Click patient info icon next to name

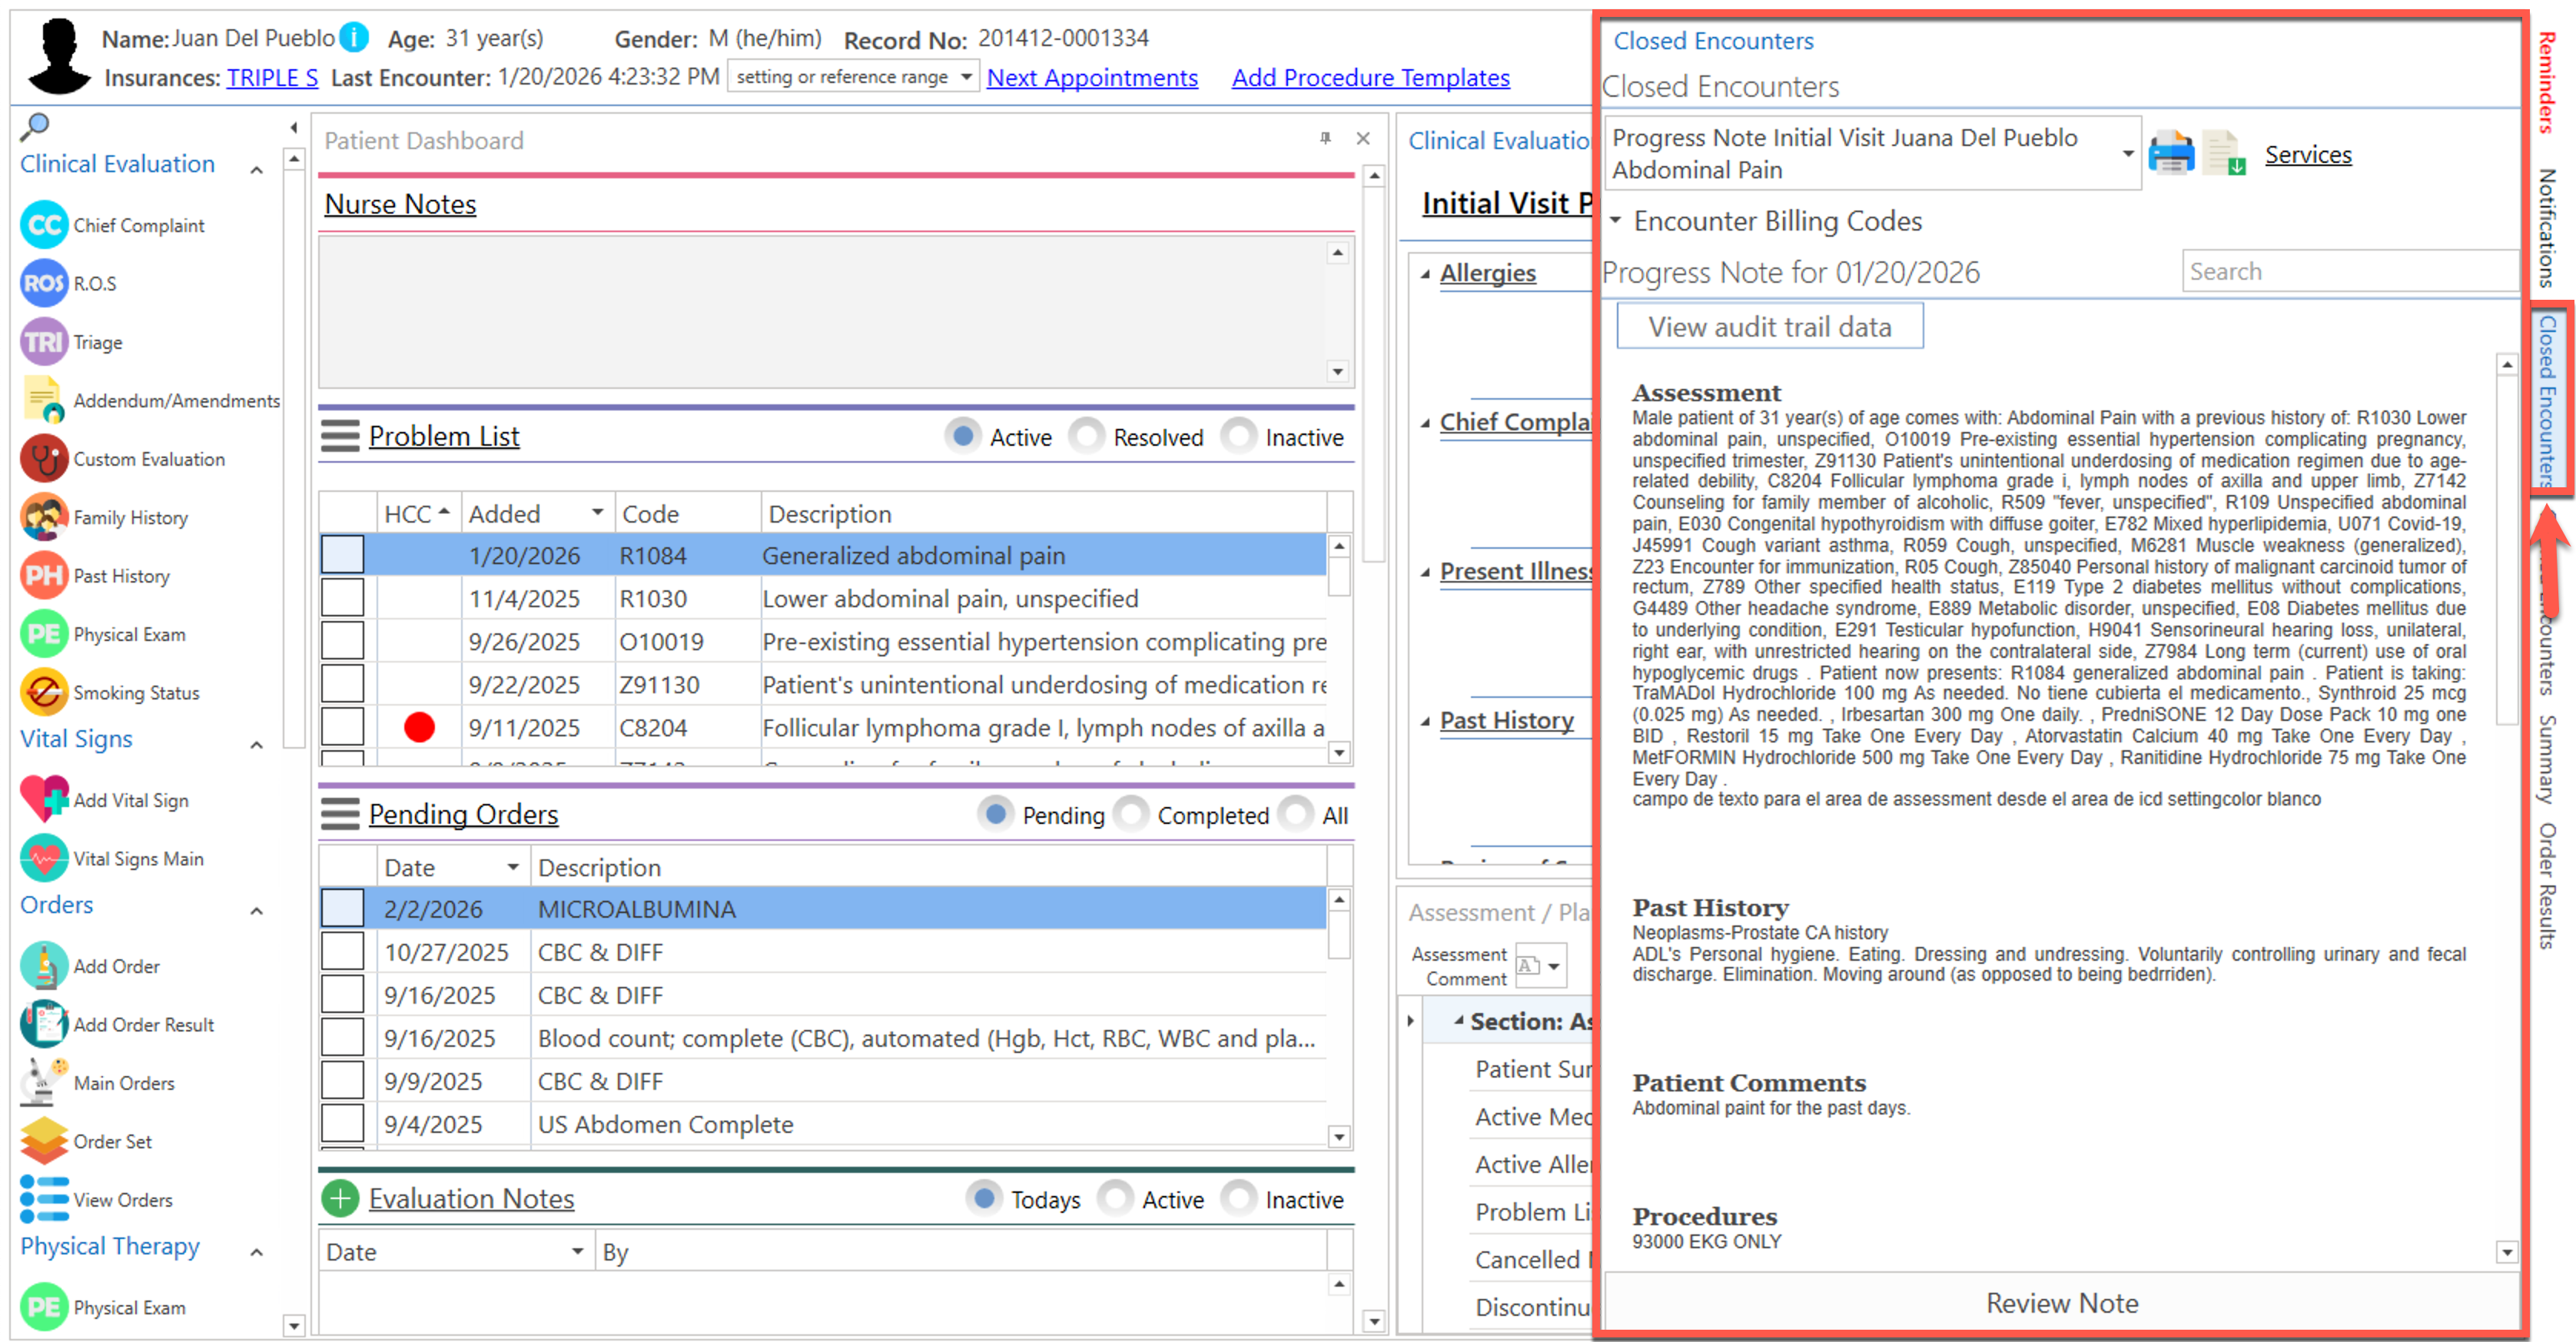point(354,38)
